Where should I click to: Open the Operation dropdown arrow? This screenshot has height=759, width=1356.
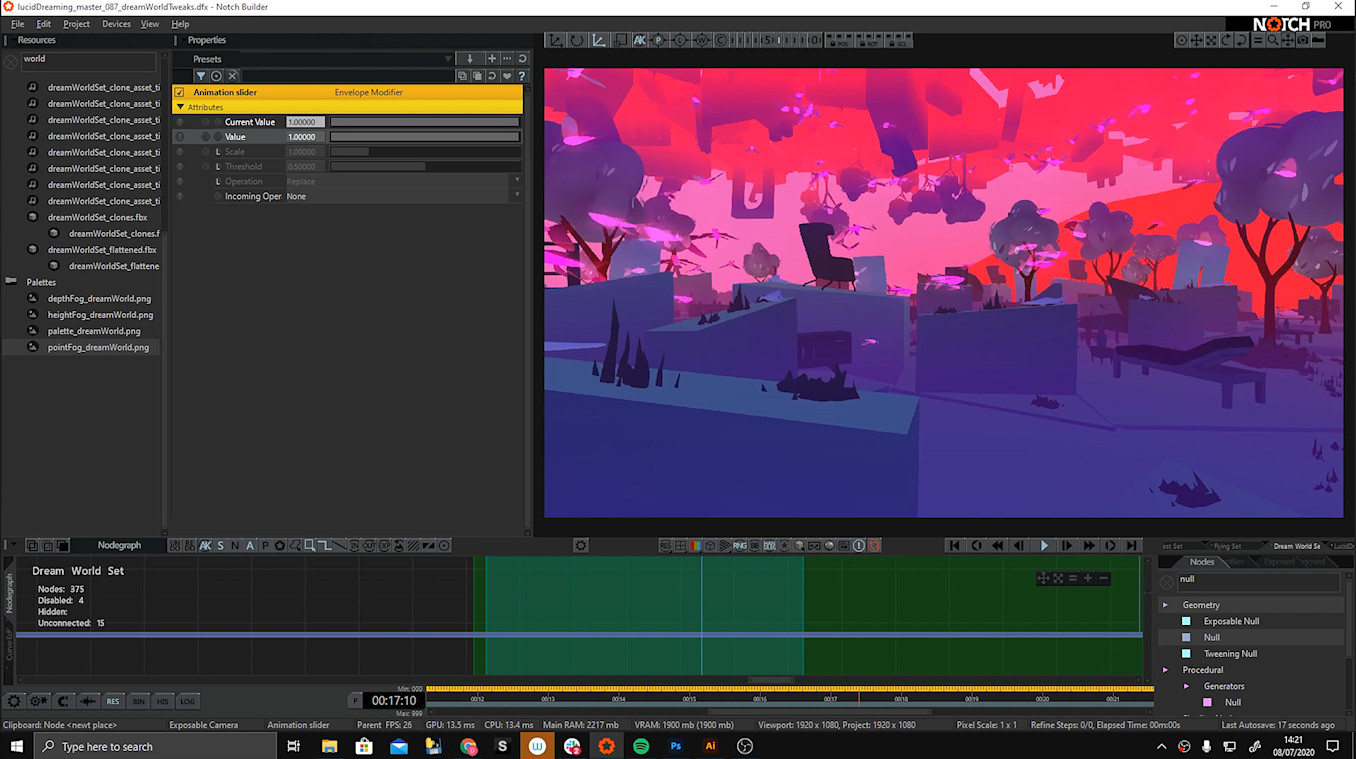click(x=516, y=182)
